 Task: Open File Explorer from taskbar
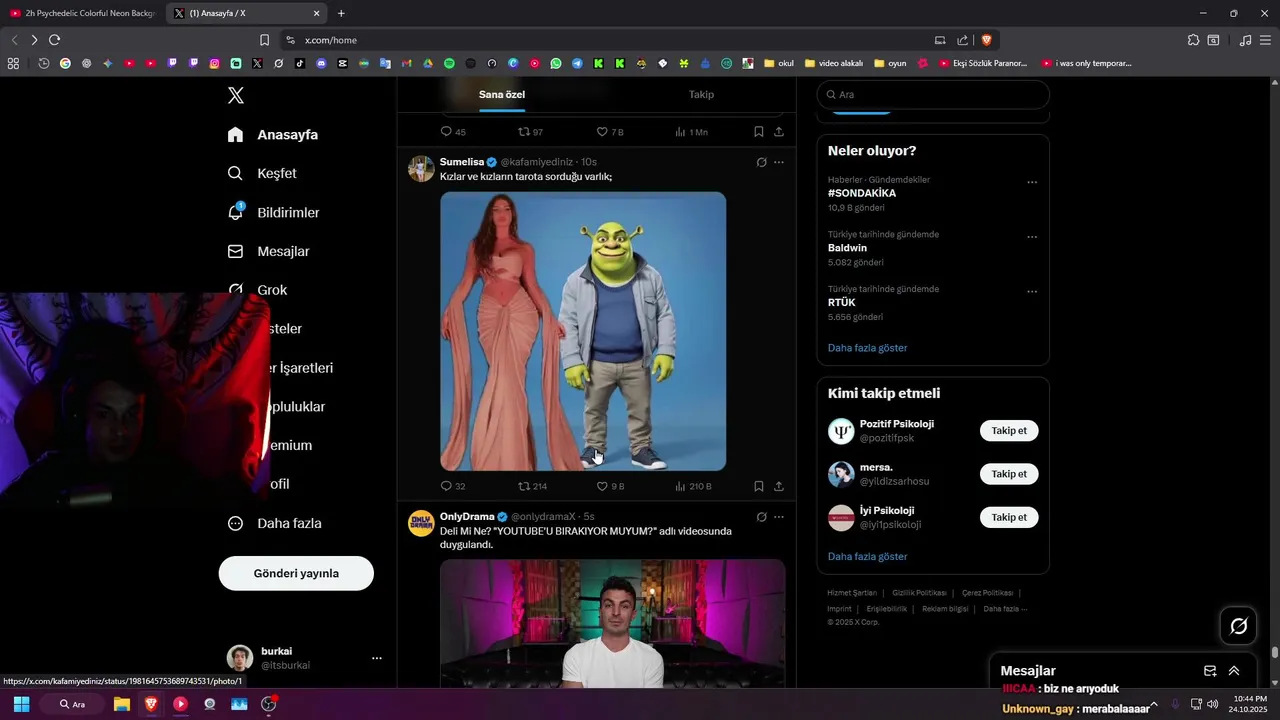click(122, 704)
